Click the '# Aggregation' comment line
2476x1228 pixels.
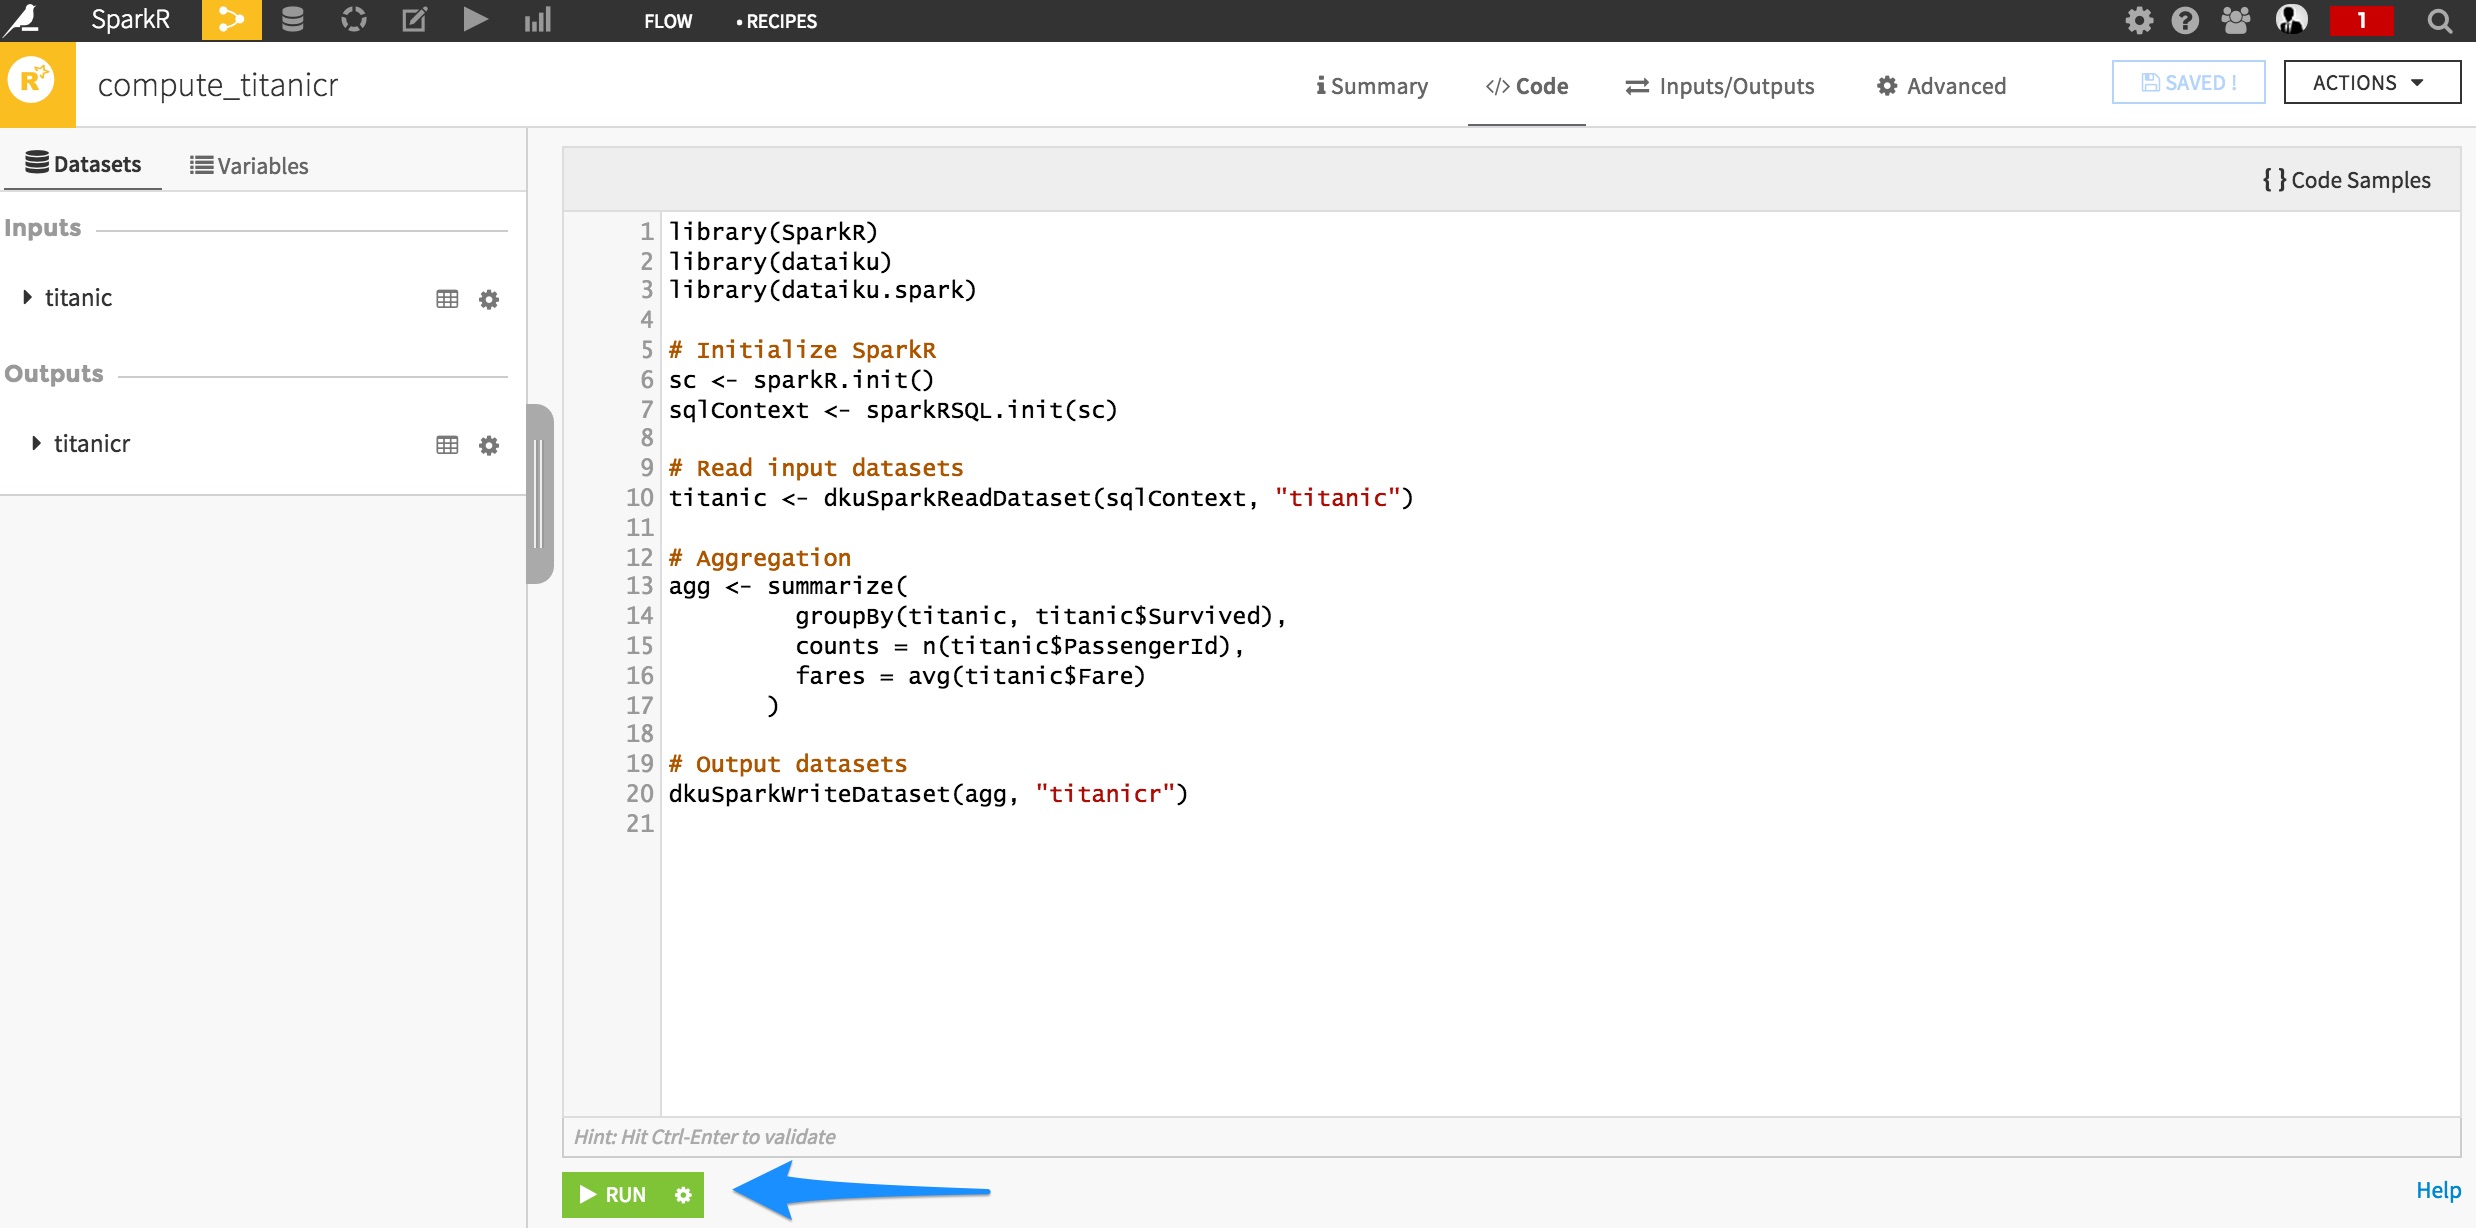(x=760, y=558)
